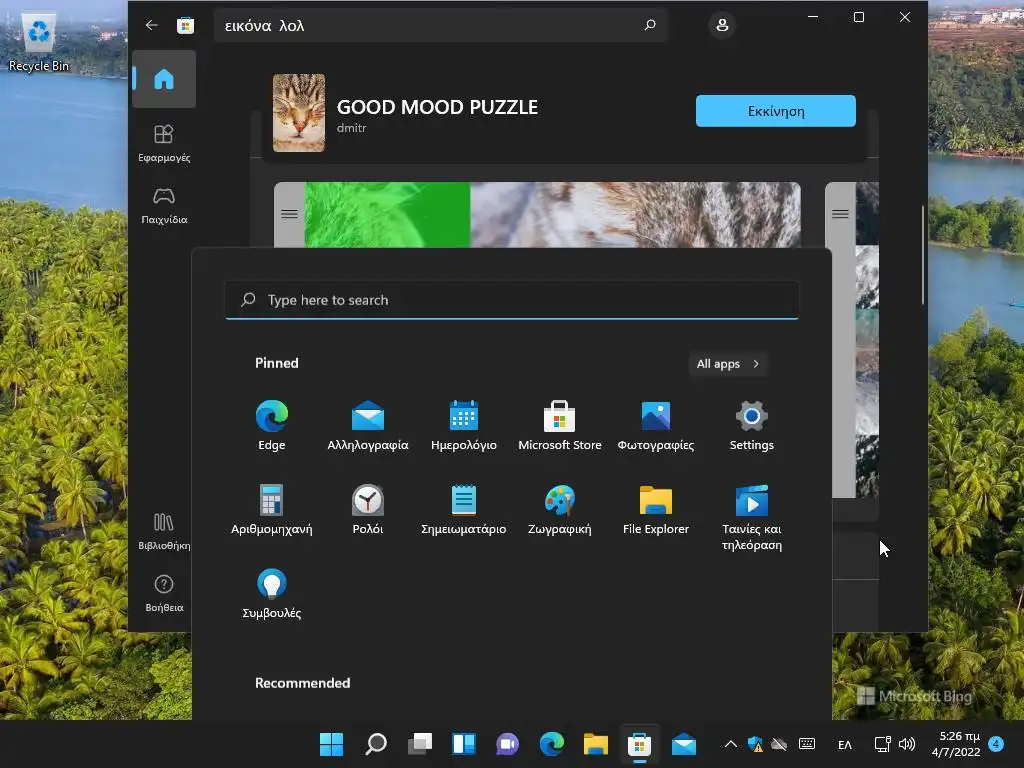Viewport: 1024px width, 768px height.
Task: Click the Εκκίνηση launch button
Action: 776,111
